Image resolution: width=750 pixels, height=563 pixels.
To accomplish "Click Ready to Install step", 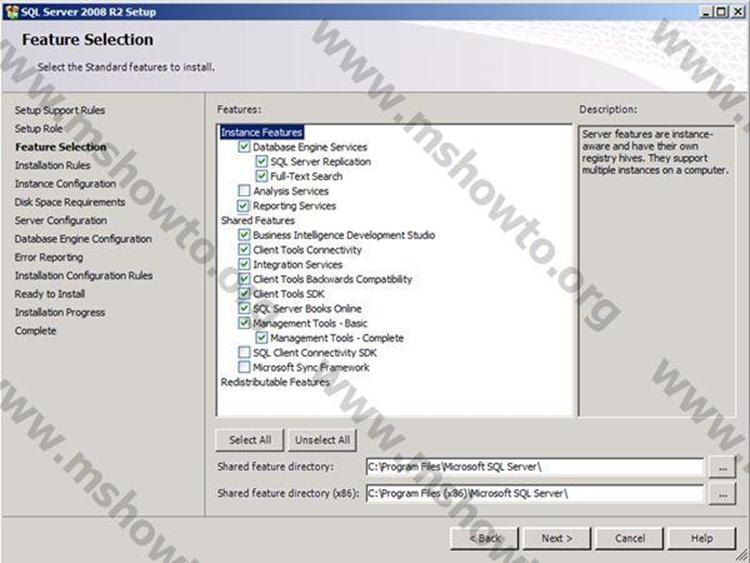I will [x=50, y=294].
